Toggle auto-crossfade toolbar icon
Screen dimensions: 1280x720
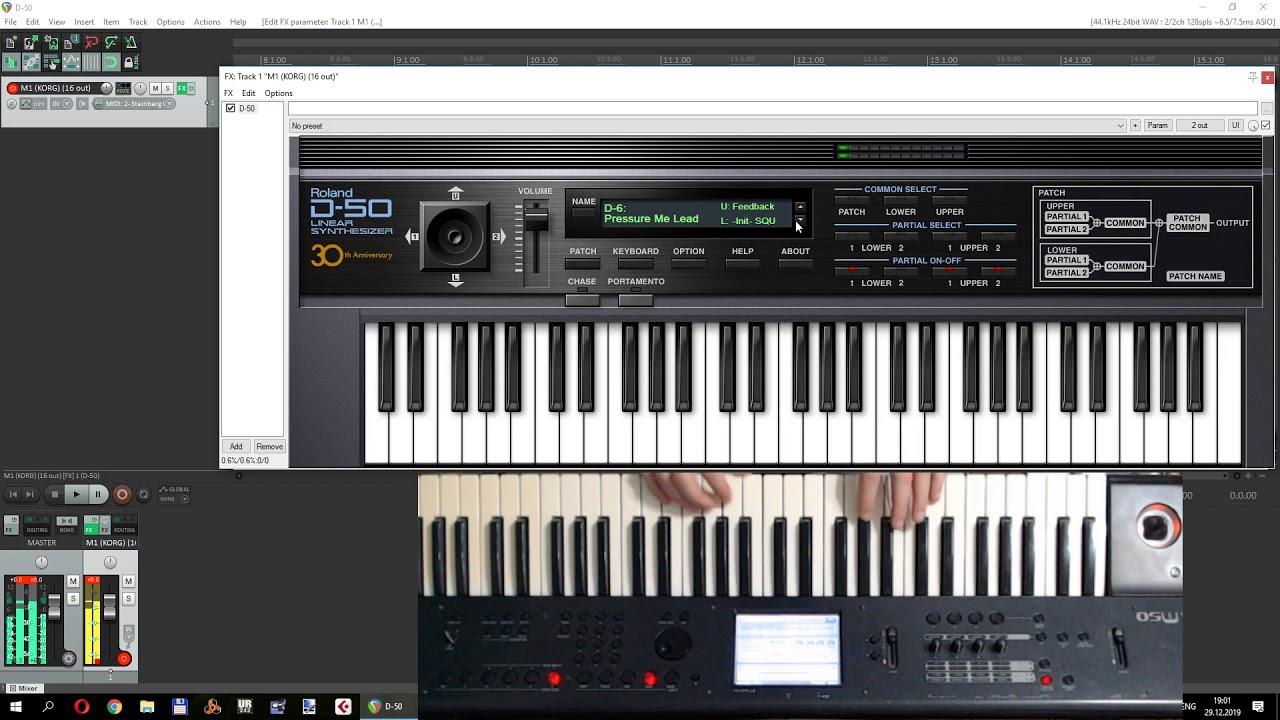click(11, 62)
